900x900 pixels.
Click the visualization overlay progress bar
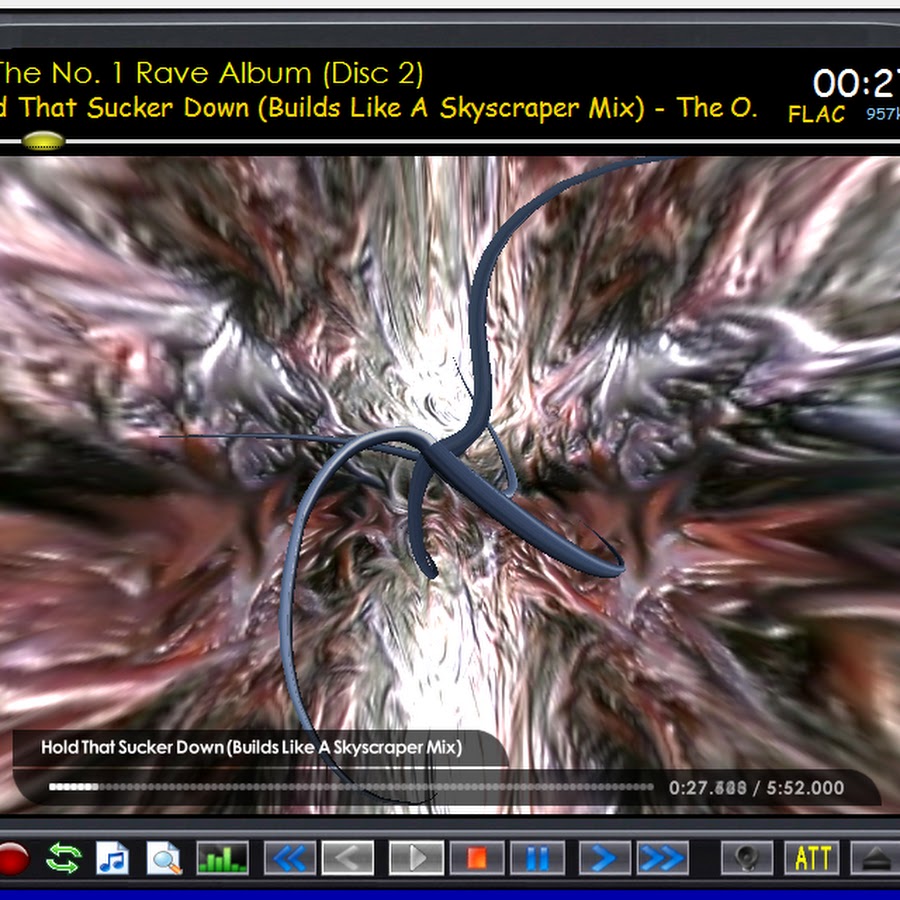[350, 788]
